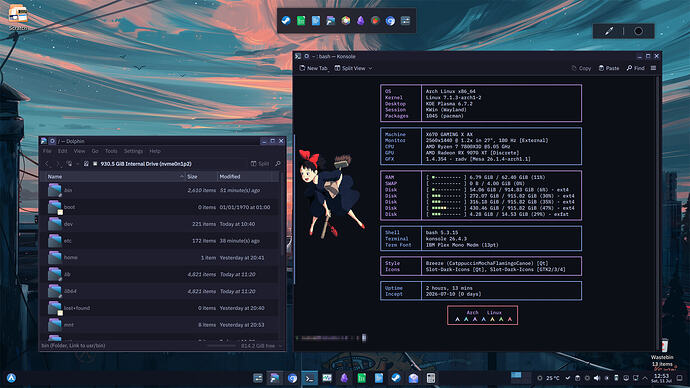Open the application launcher on the panel
The width and height of the screenshot is (690, 388).
click(11, 378)
